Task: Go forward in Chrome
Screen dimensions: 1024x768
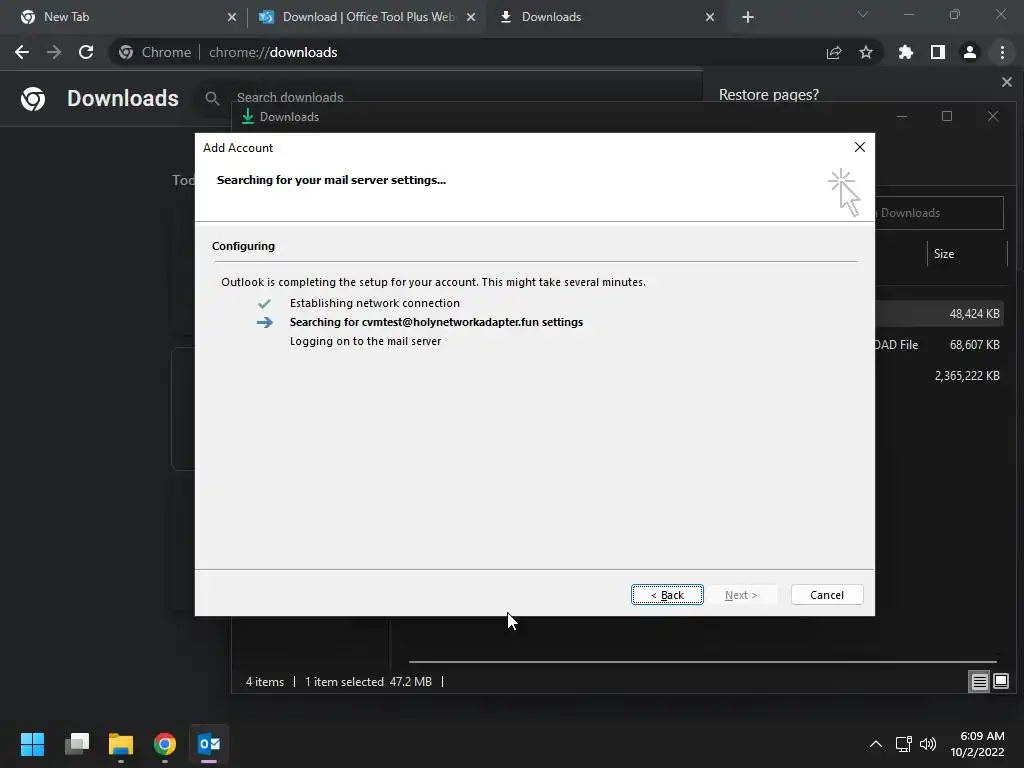Action: click(54, 52)
